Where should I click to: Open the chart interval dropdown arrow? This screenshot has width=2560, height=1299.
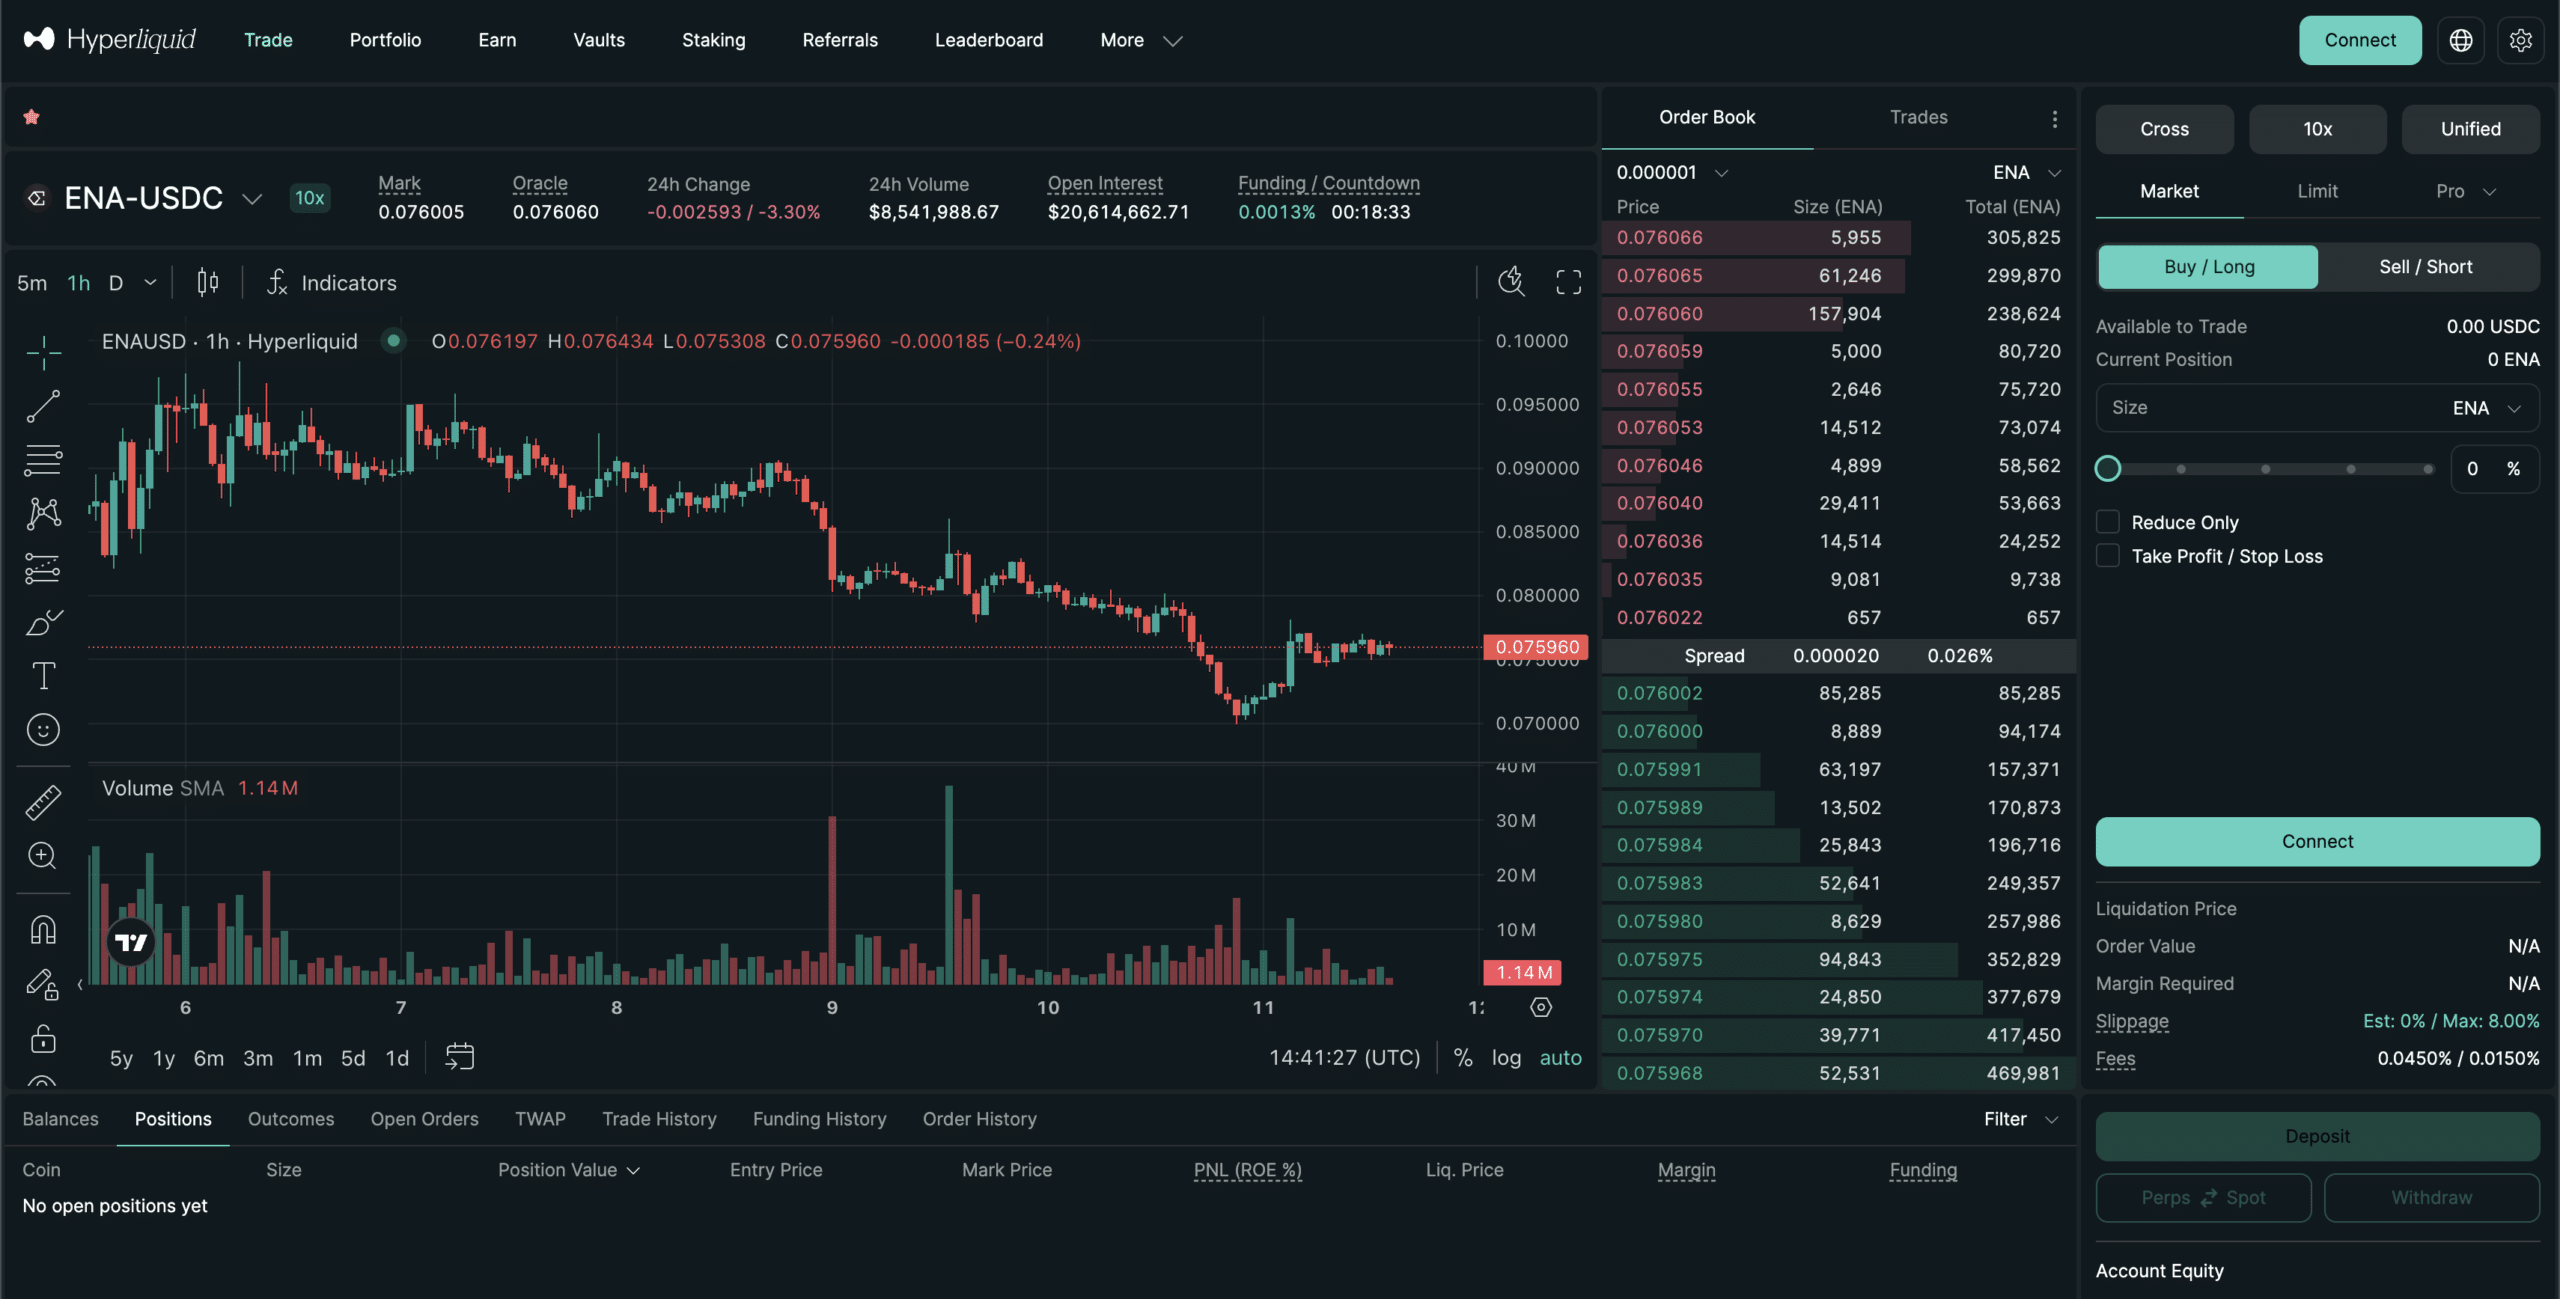[x=150, y=283]
